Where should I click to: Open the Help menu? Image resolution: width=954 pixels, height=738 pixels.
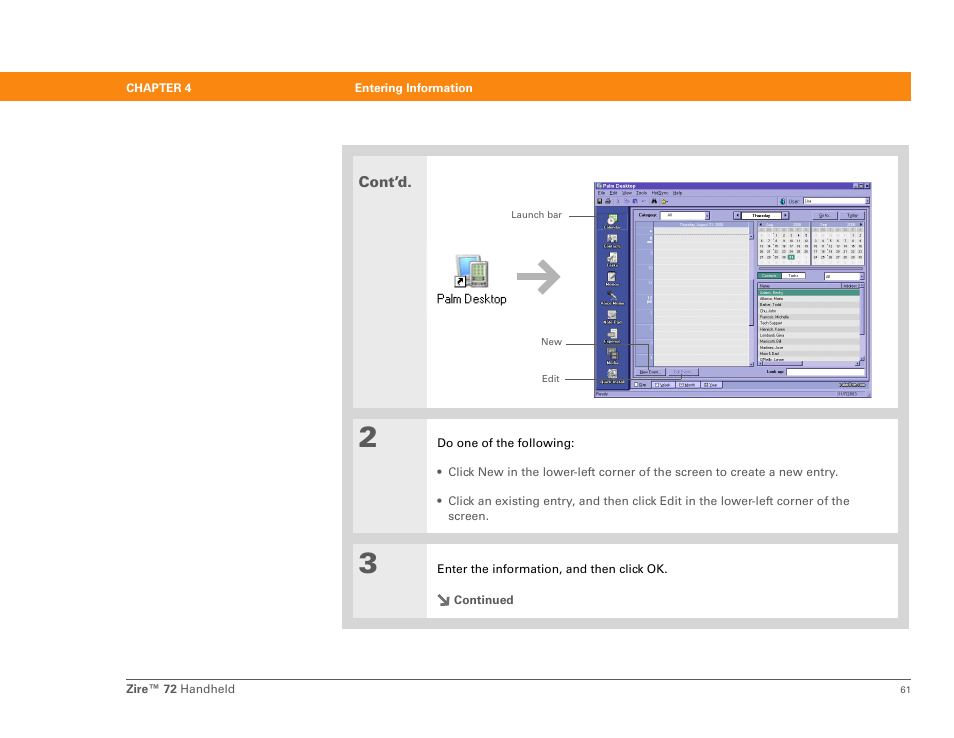[x=677, y=193]
